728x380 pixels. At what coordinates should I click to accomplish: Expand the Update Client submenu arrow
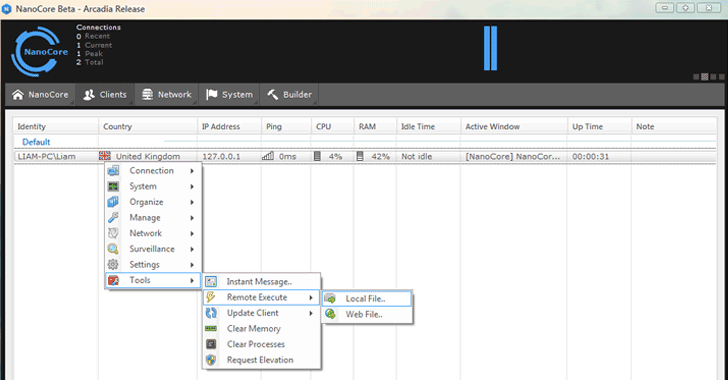point(311,313)
